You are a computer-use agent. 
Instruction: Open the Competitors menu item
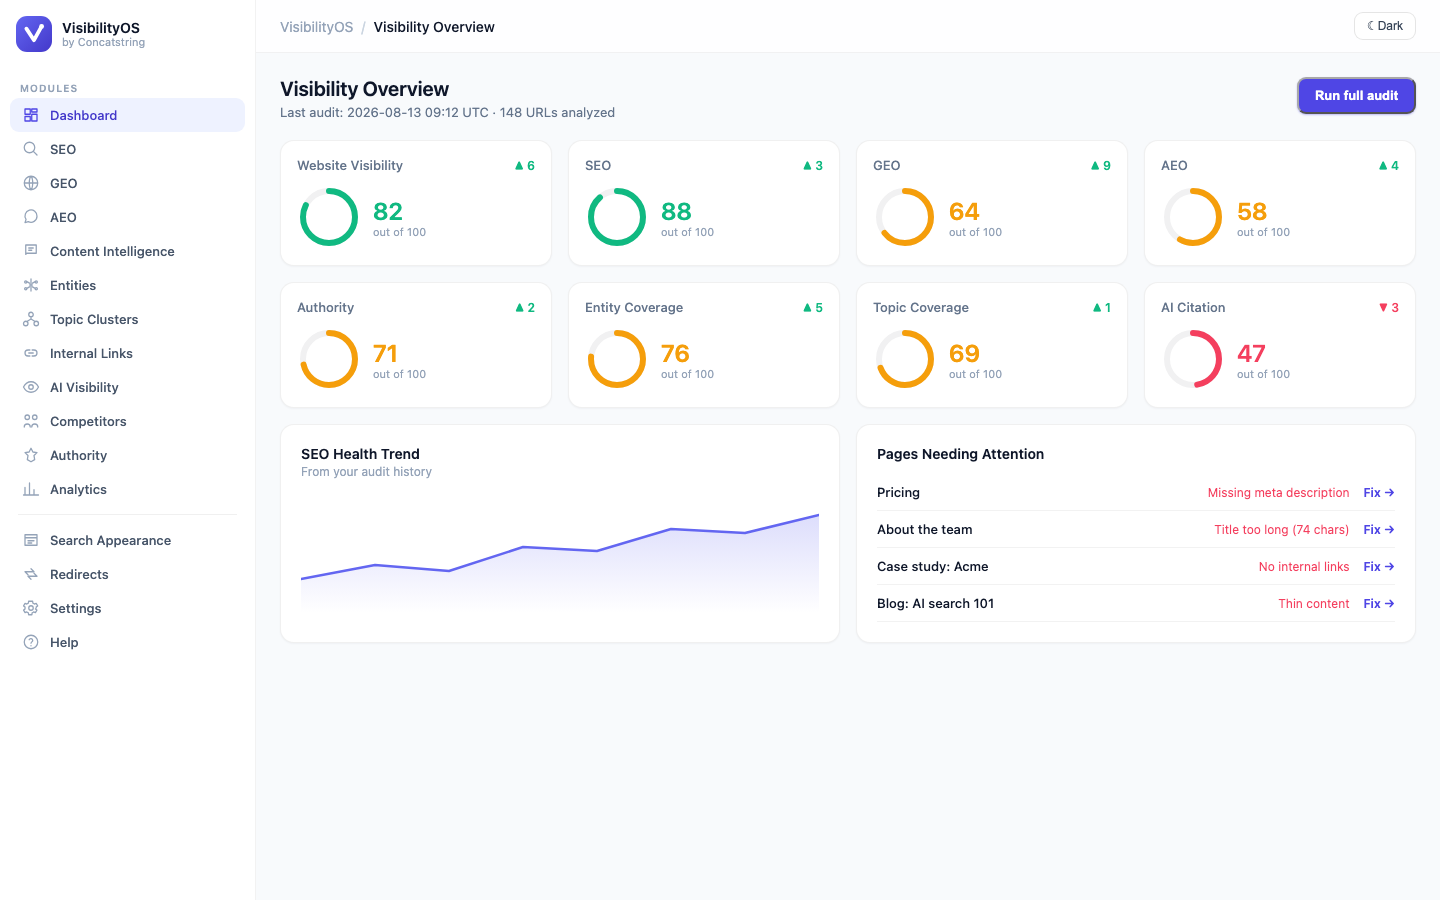click(127, 421)
